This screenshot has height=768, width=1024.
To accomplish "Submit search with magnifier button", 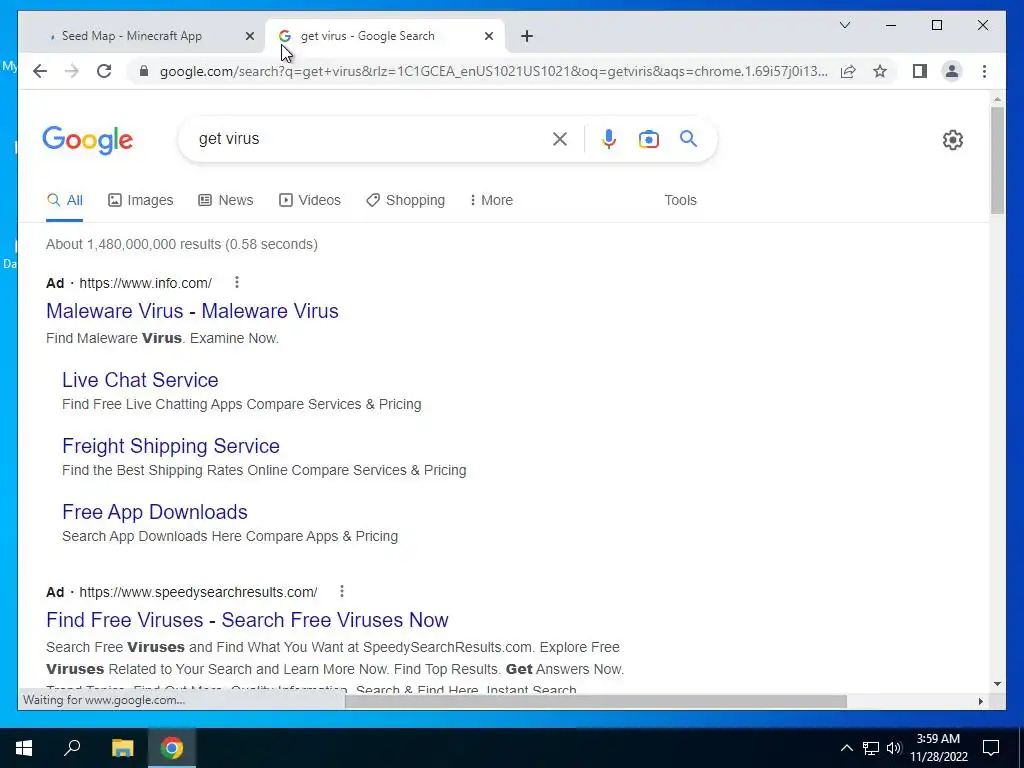I will click(688, 138).
